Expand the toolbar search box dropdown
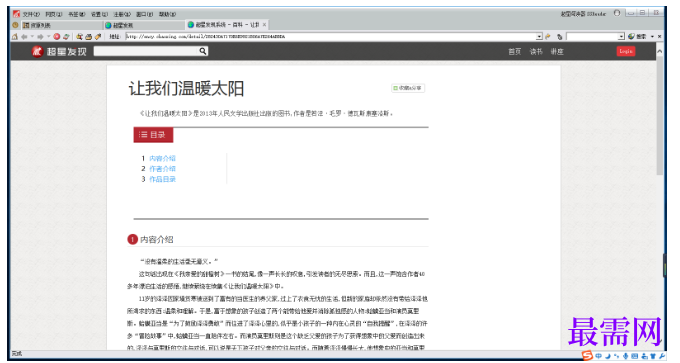The image size is (680, 363). coord(621,37)
